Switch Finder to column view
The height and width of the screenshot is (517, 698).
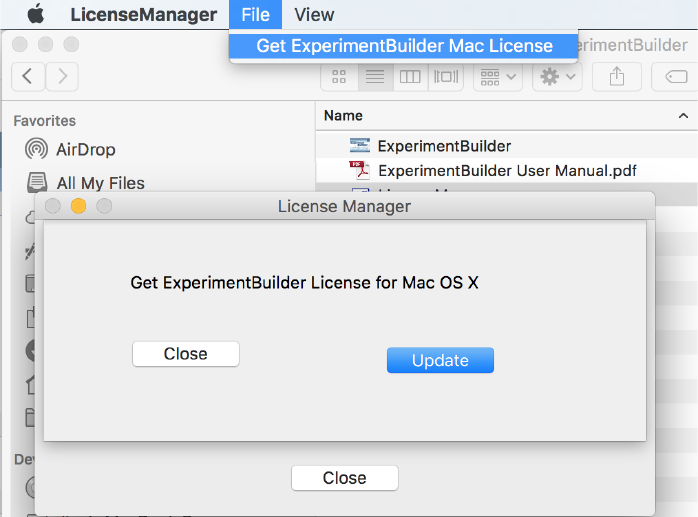click(x=410, y=77)
